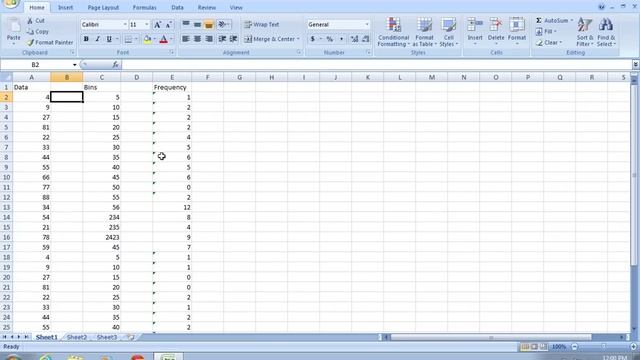Open Sort & Filter menu
This screenshot has height=360, width=640.
click(x=585, y=32)
